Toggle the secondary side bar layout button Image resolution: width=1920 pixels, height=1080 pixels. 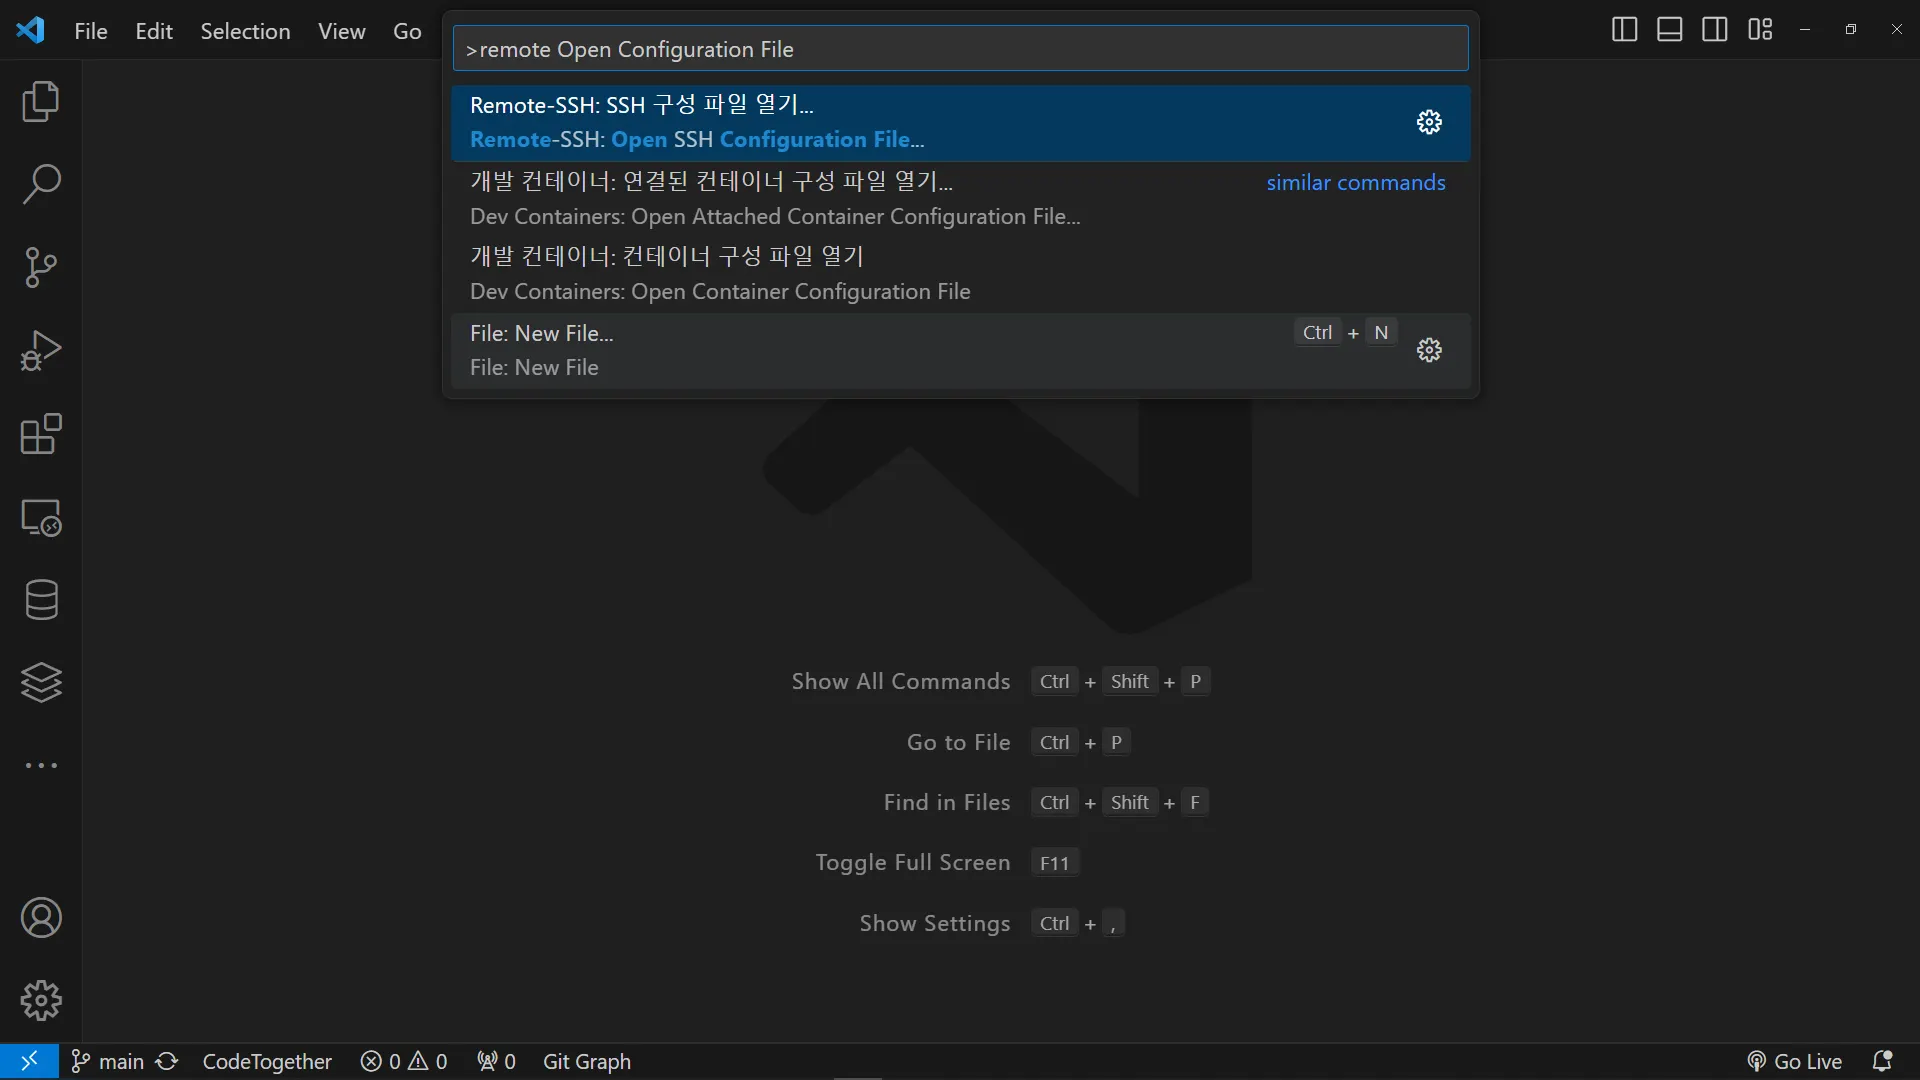tap(1714, 30)
